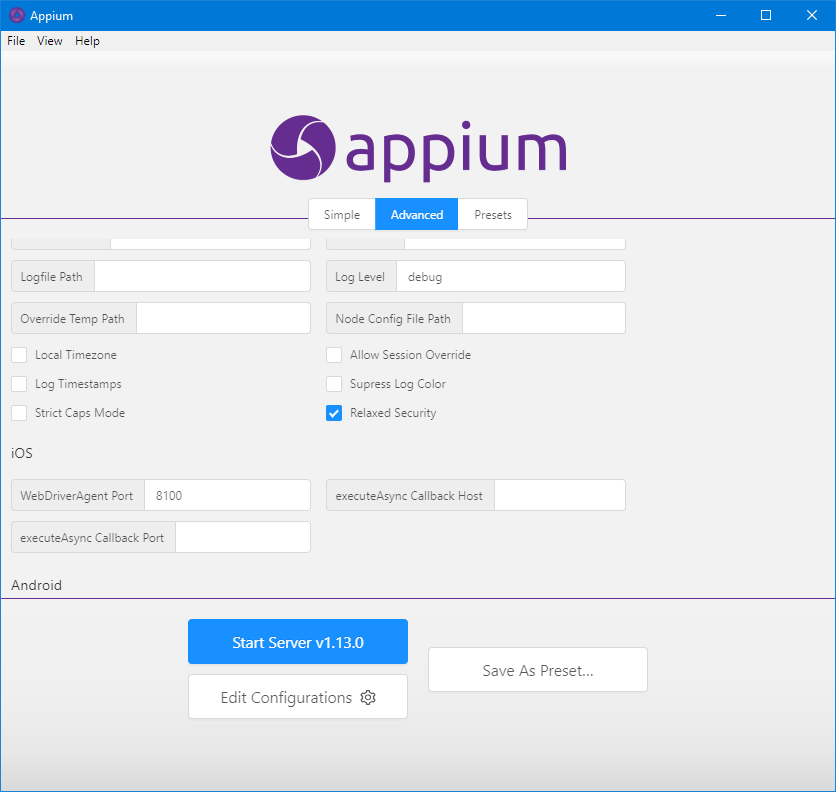Uncheck the Relaxed Security checkbox
This screenshot has width=836, height=792.
click(x=334, y=413)
